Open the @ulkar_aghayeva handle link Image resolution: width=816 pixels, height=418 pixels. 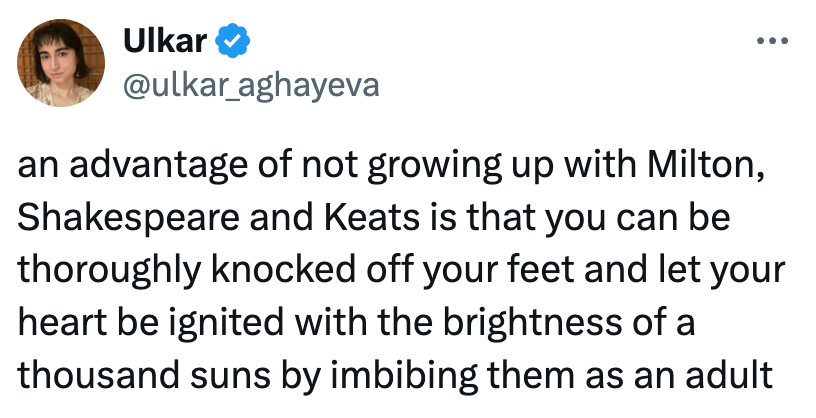pyautogui.click(x=250, y=86)
